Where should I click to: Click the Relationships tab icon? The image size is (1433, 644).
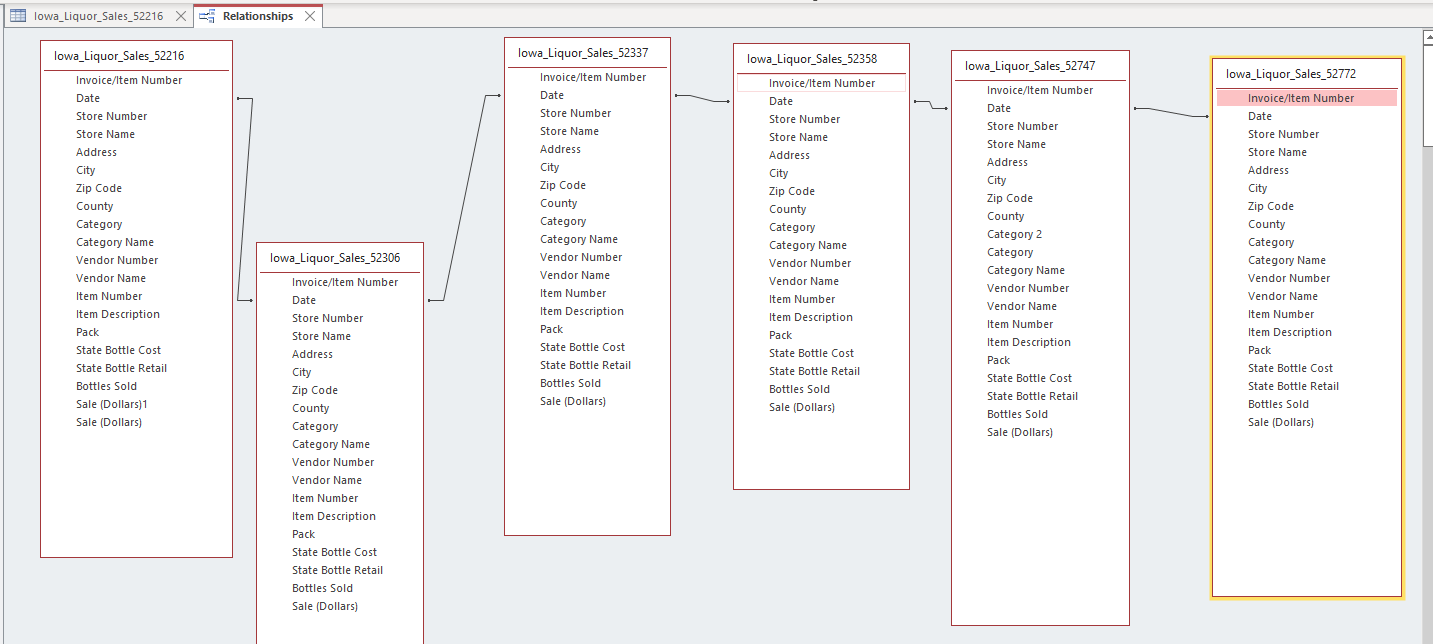coord(208,16)
